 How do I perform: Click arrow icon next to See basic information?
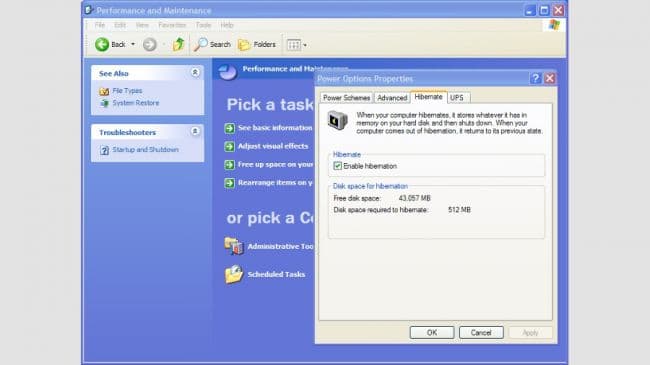tap(230, 128)
